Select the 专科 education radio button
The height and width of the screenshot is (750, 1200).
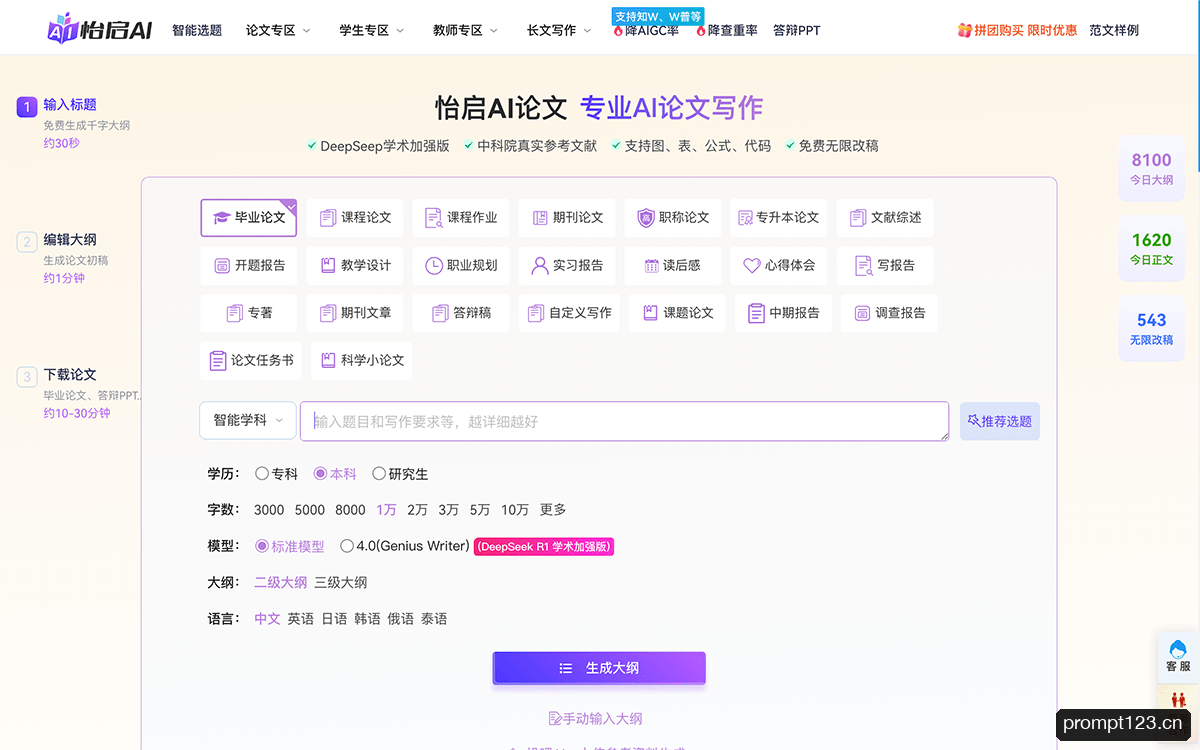click(x=262, y=474)
